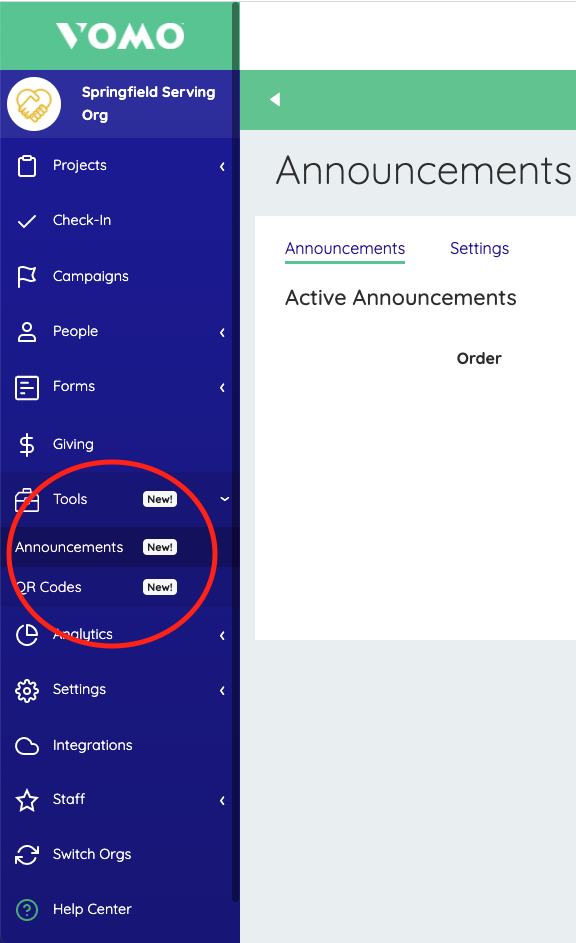Expand the Projects submenu chevron
Screen dimensions: 576x943
pos(222,166)
